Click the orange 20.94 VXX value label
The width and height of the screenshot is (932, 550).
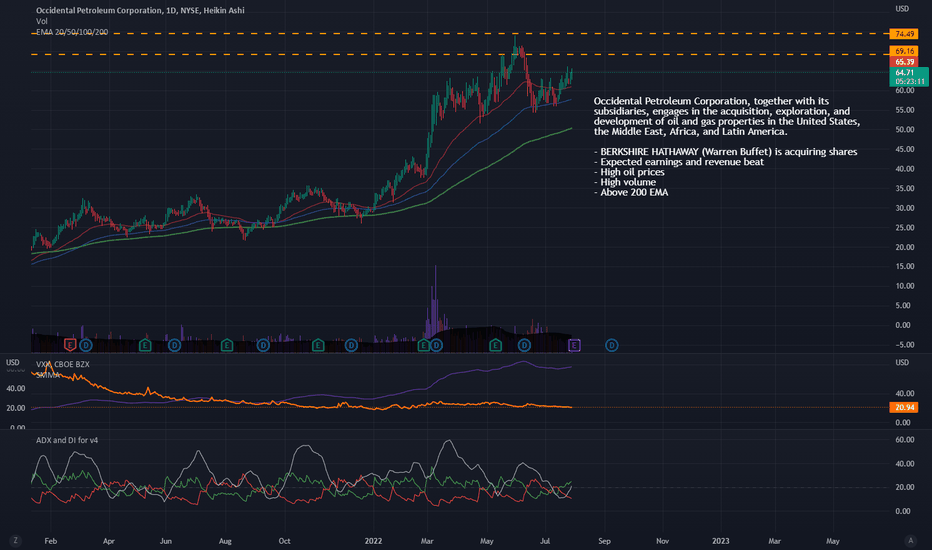point(904,407)
